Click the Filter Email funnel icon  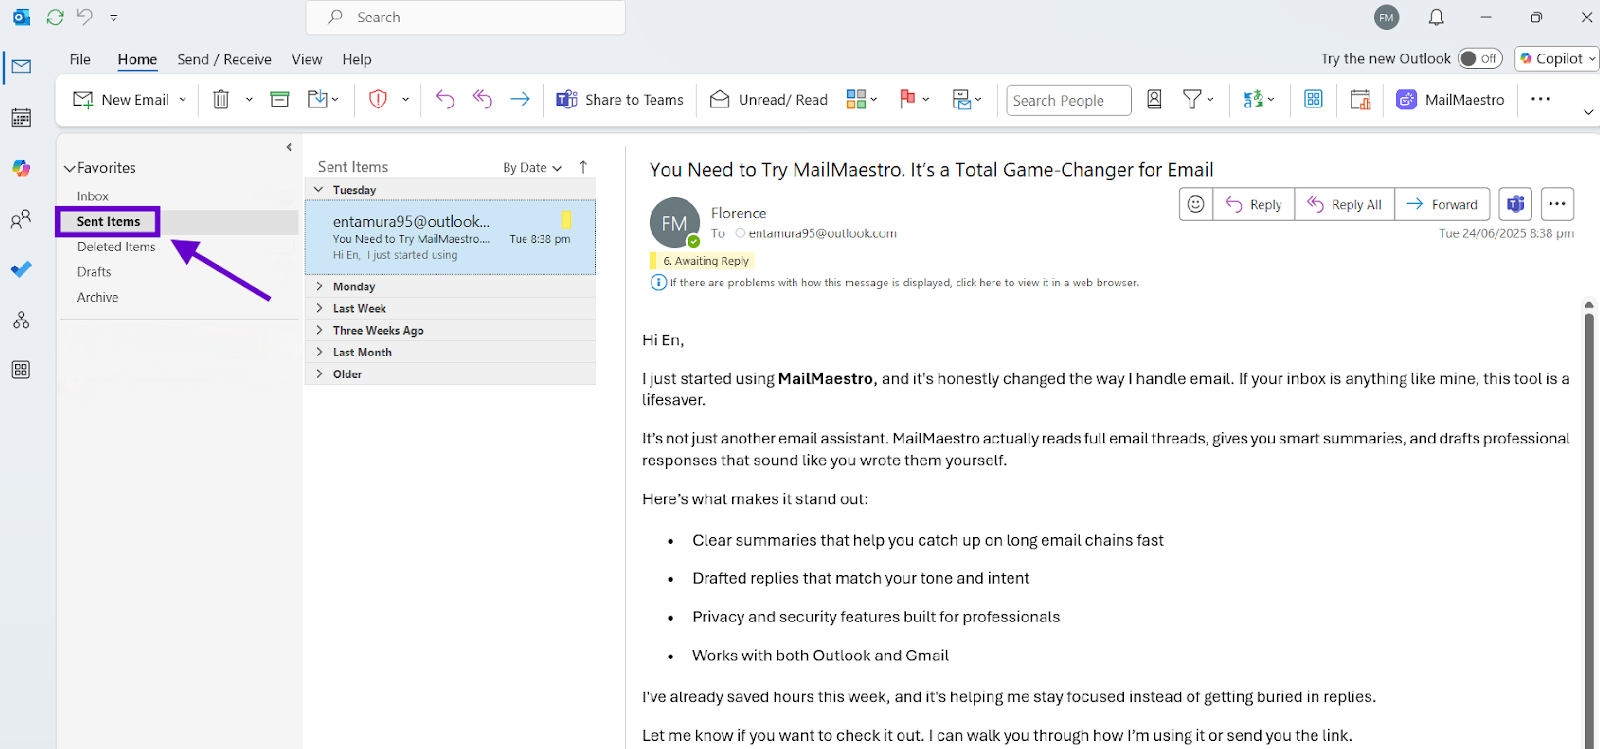coord(1192,99)
